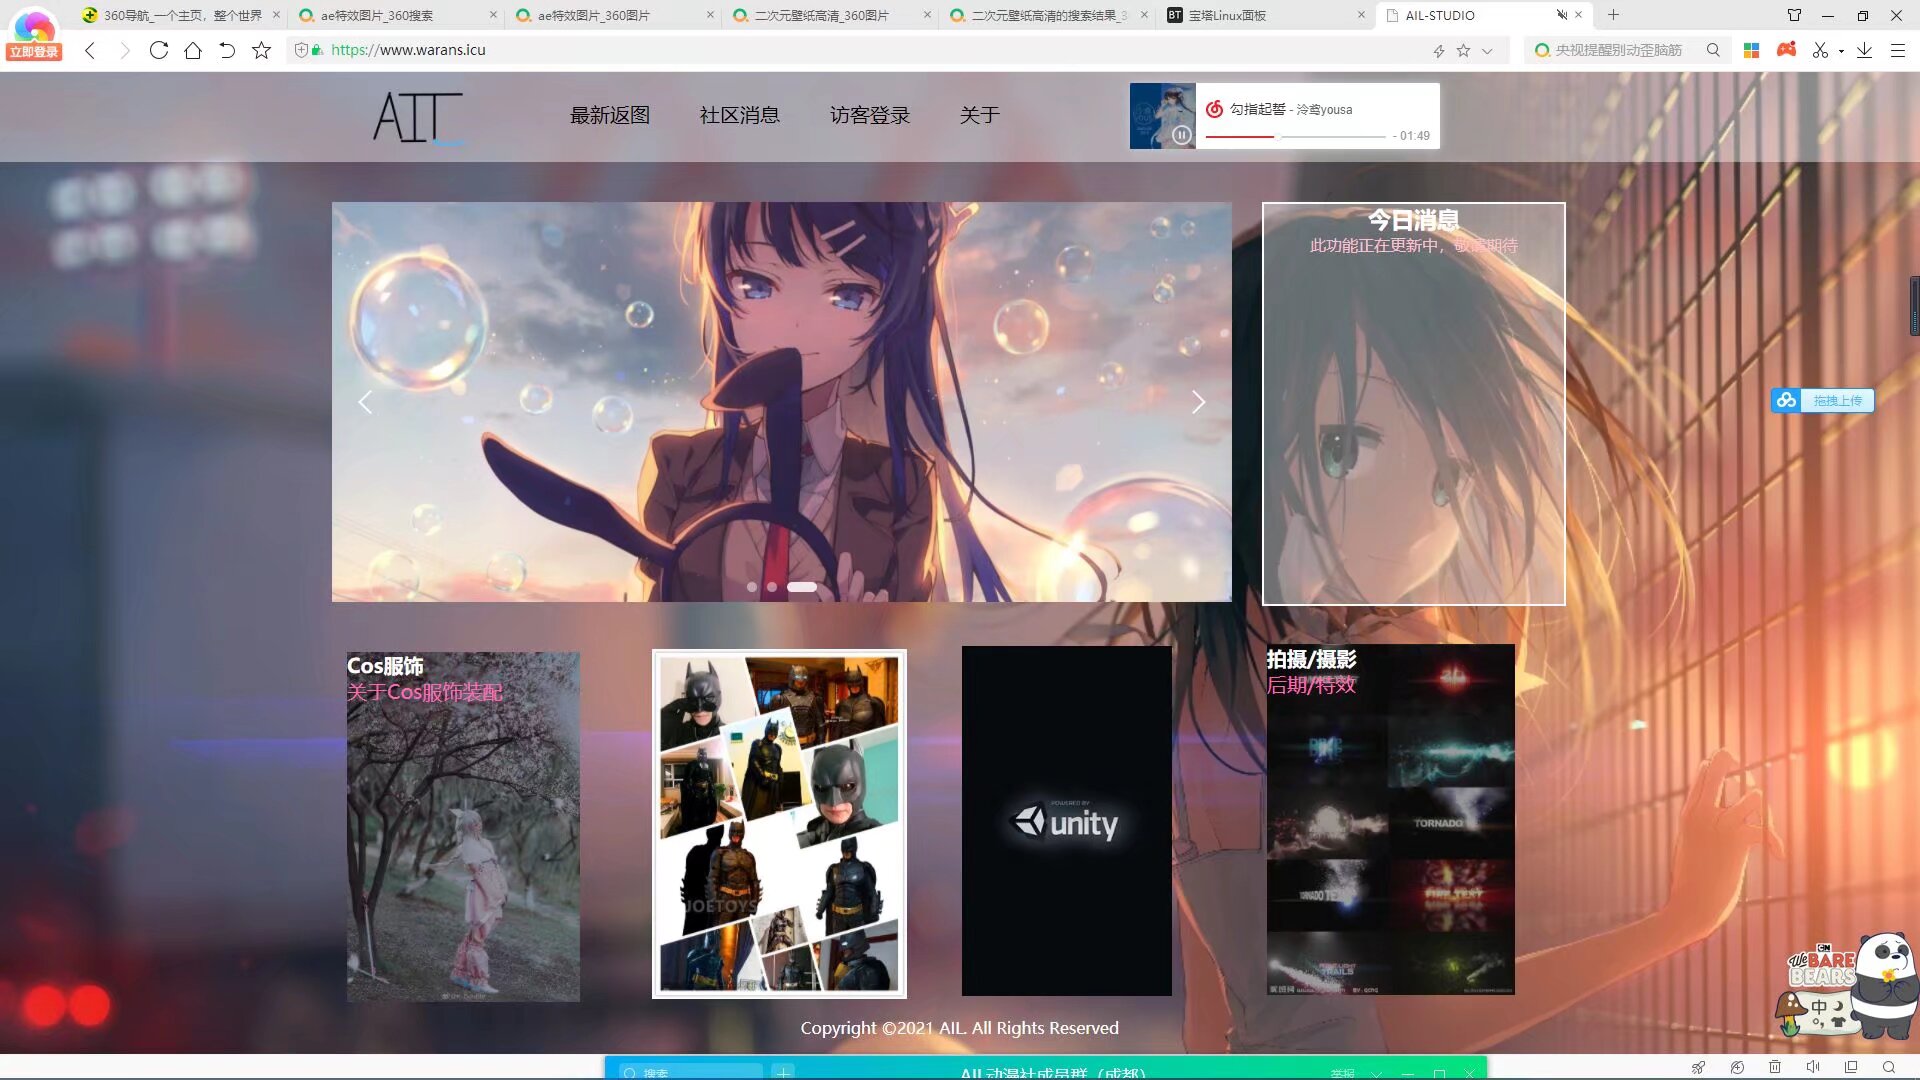The width and height of the screenshot is (1920, 1080).
Task: Bookmark this page with the toolbar star icon
Action: point(261,50)
